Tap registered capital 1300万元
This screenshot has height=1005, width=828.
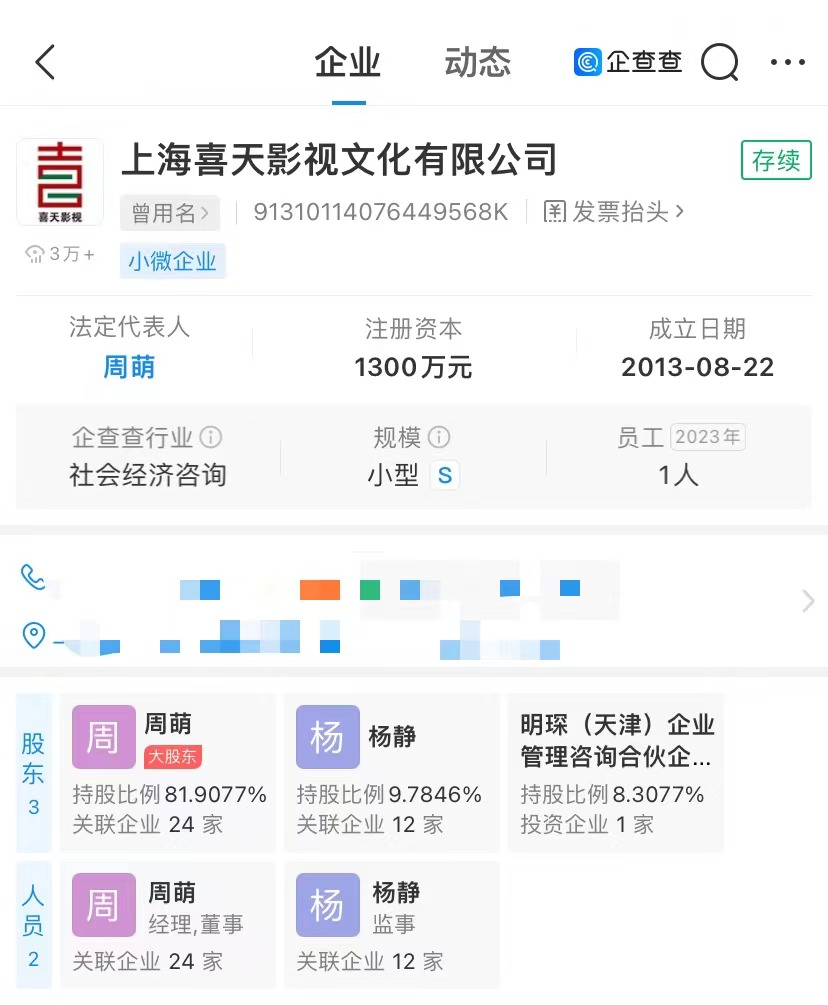point(413,367)
